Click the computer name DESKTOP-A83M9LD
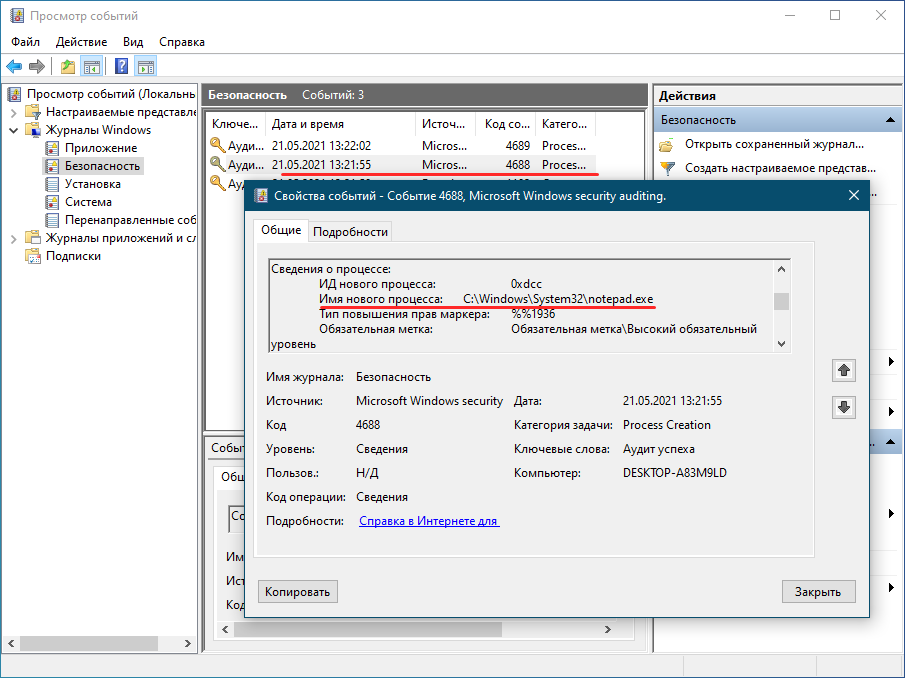The width and height of the screenshot is (905, 678). (675, 473)
